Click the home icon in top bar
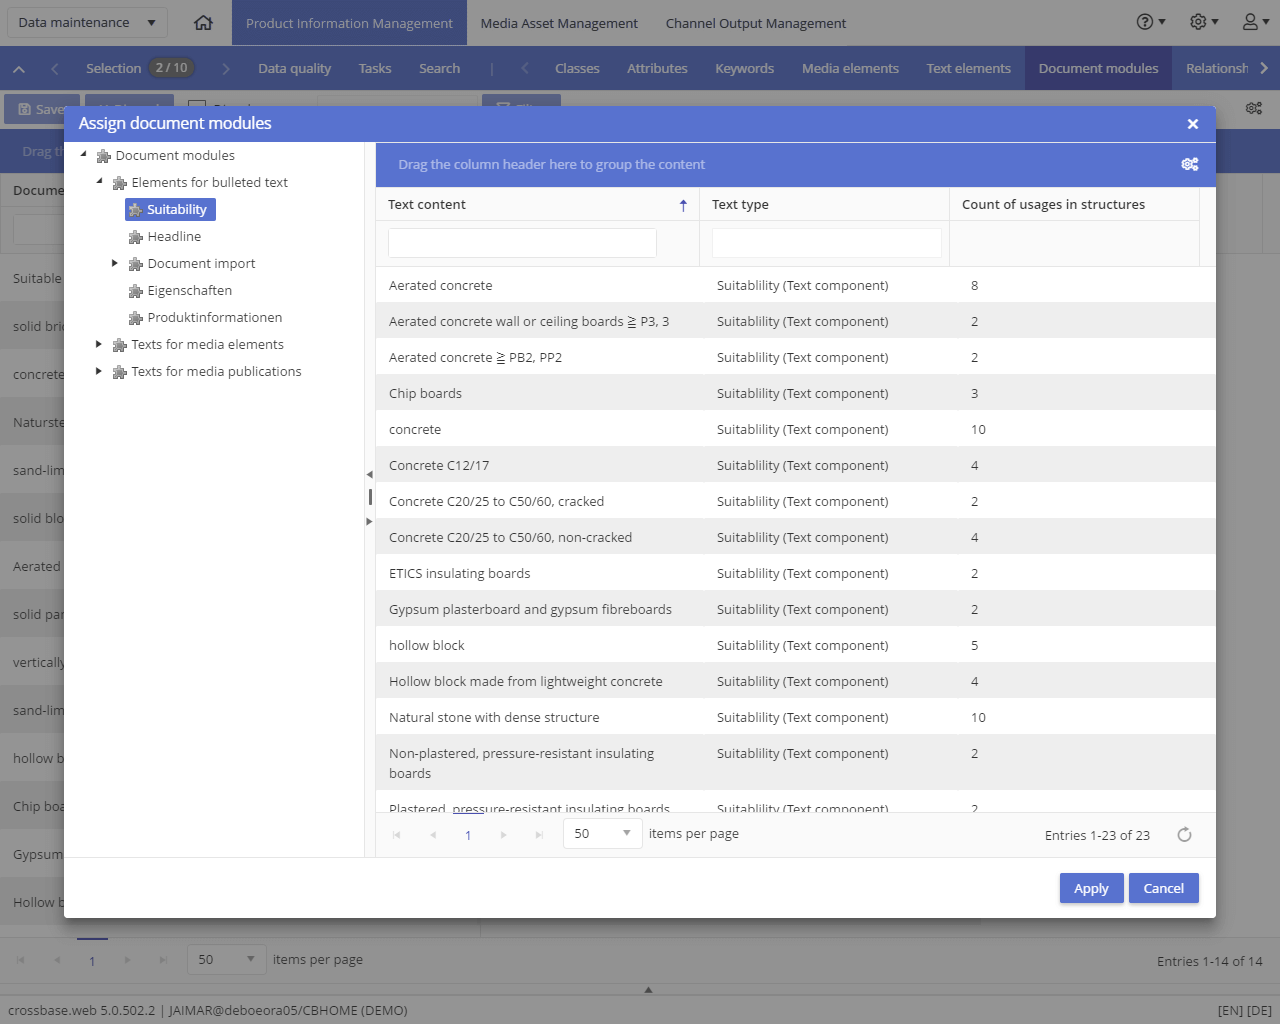 (203, 22)
